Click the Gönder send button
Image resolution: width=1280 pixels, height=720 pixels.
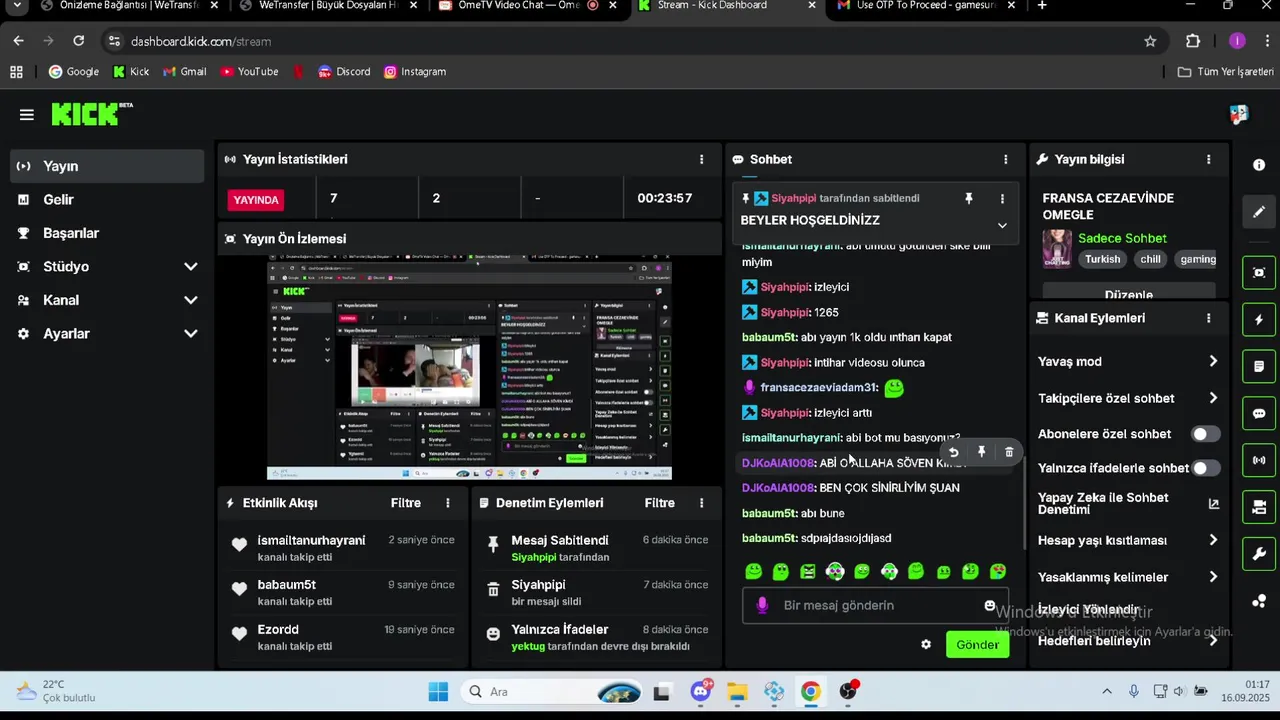click(x=977, y=645)
